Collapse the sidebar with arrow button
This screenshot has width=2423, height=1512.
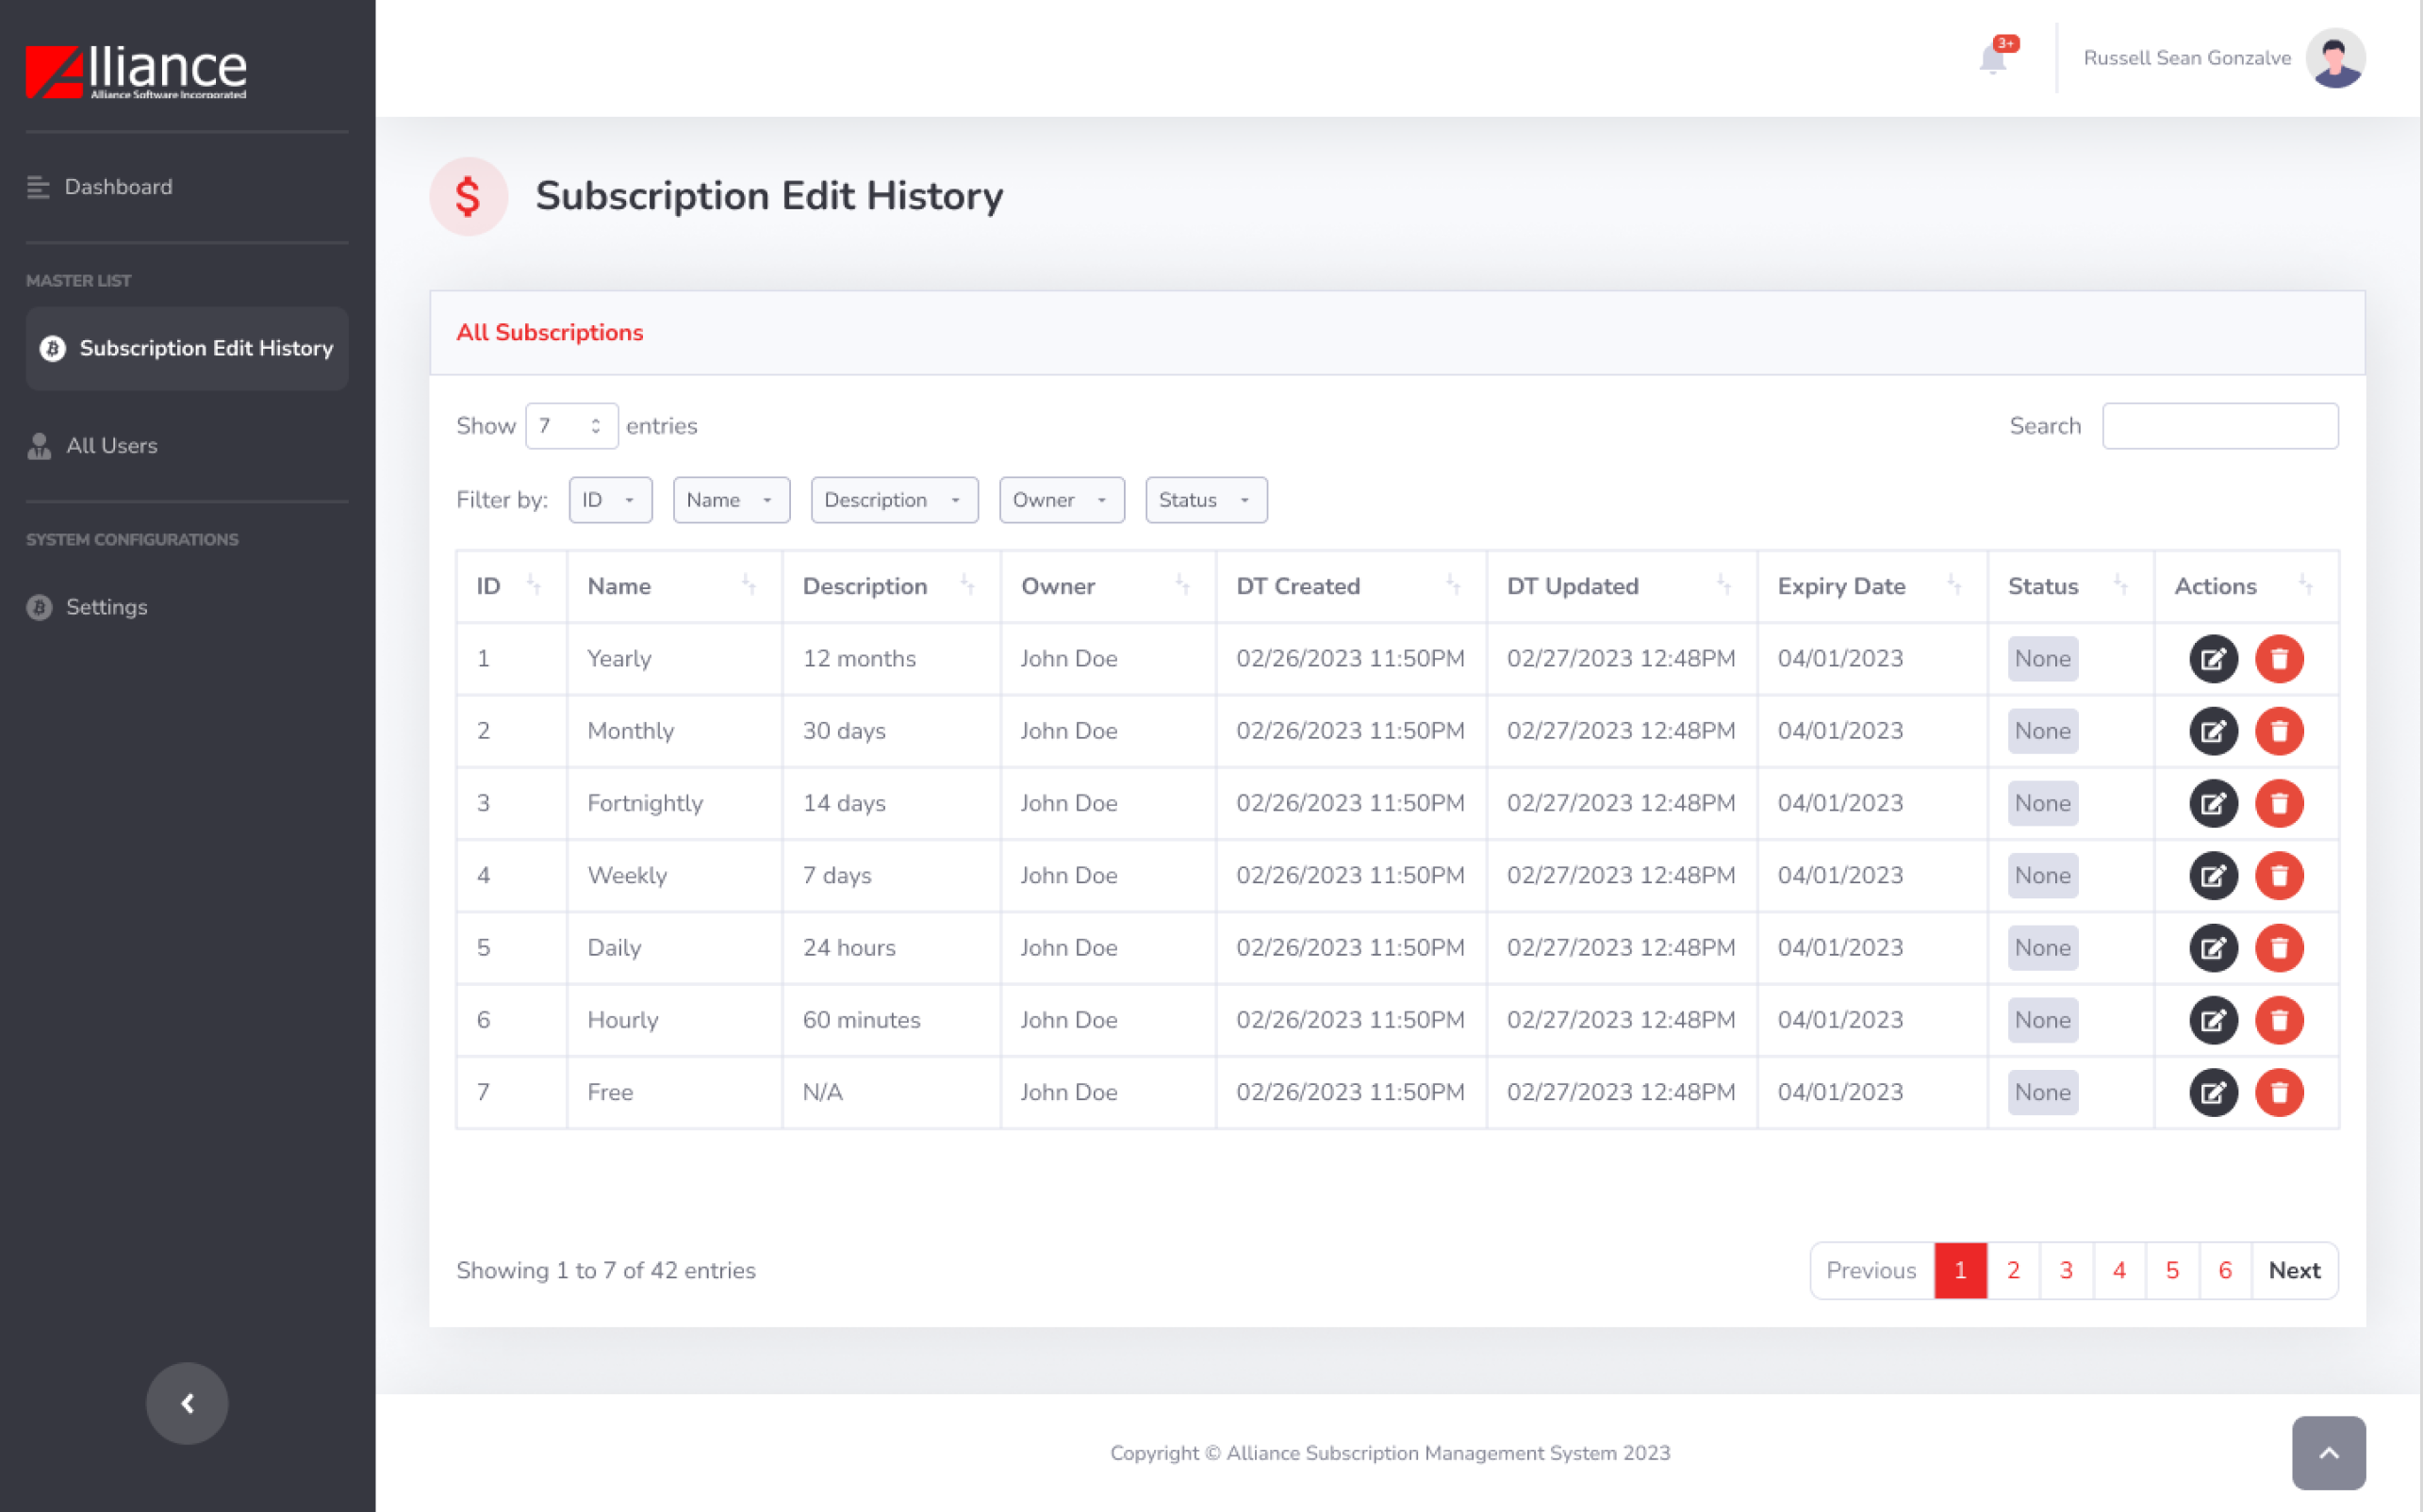[187, 1403]
